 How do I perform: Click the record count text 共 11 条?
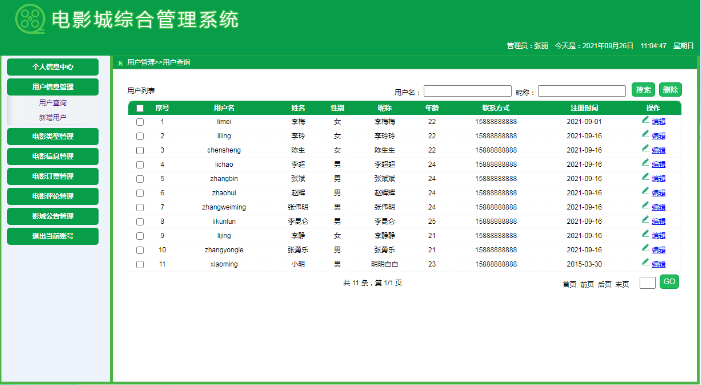(355, 283)
